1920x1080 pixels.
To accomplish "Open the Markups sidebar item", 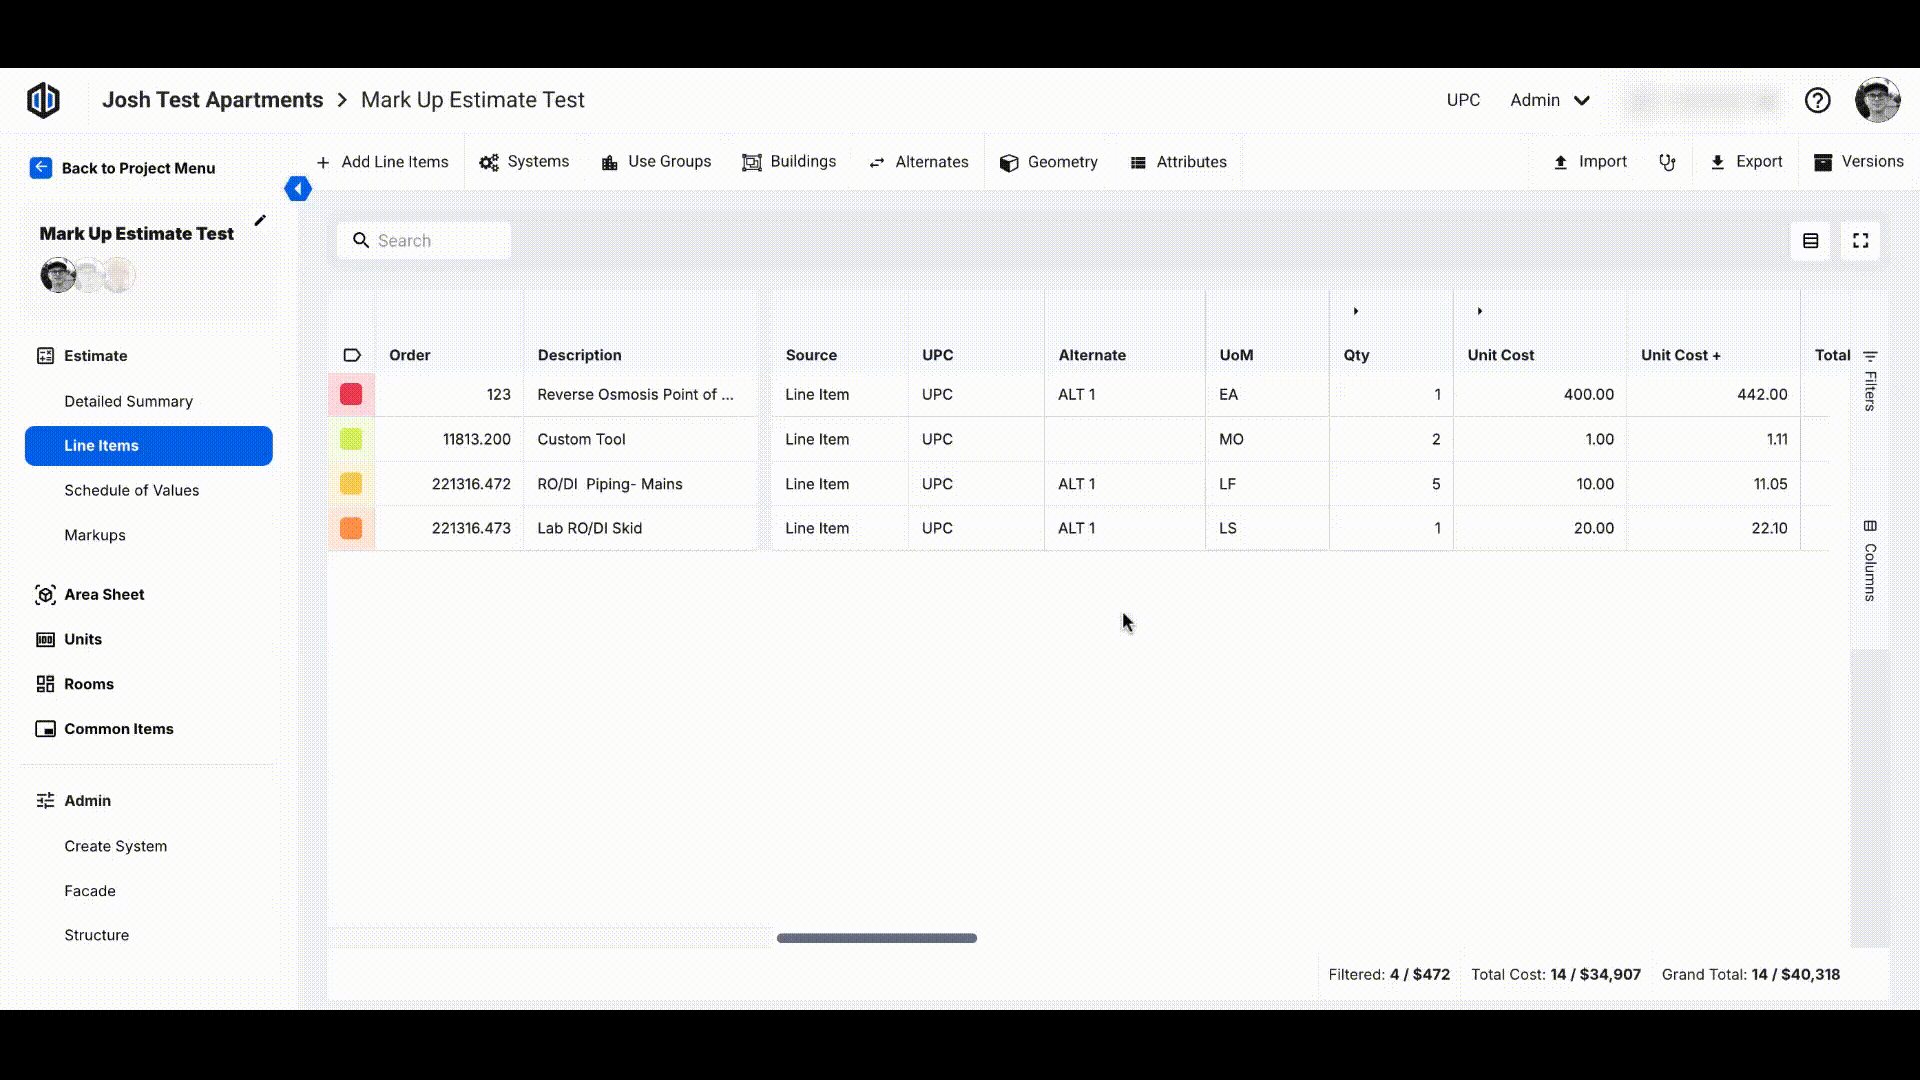I will 95,535.
